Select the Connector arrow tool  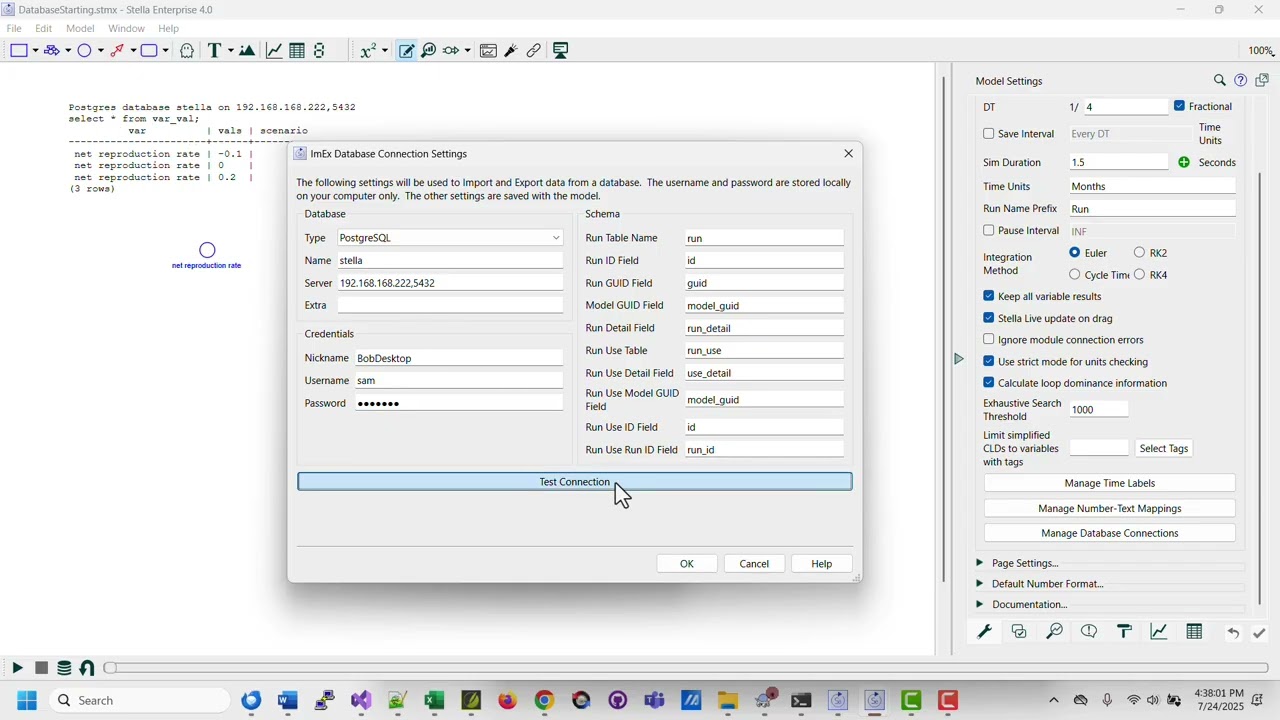point(117,50)
